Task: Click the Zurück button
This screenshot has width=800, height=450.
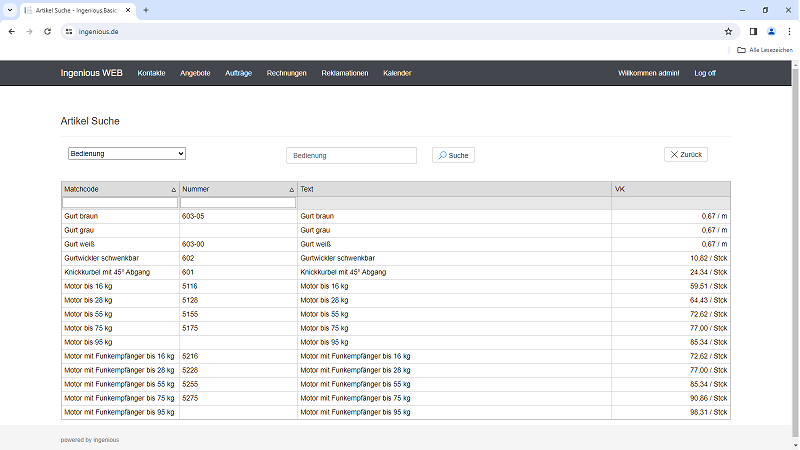Action: click(x=686, y=155)
